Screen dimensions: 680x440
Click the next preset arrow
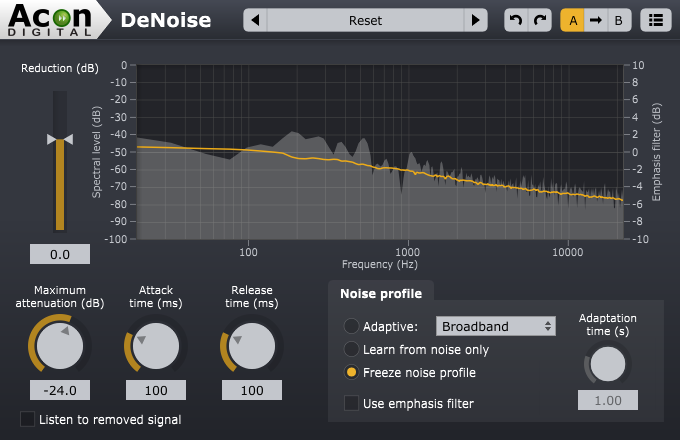point(476,20)
